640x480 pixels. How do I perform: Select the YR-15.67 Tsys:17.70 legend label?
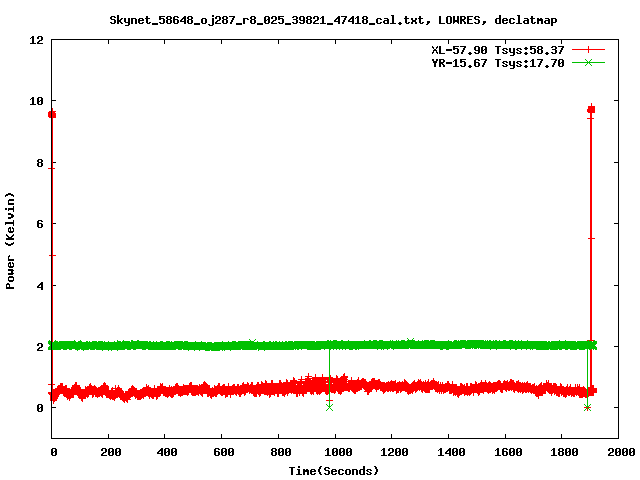coord(498,63)
